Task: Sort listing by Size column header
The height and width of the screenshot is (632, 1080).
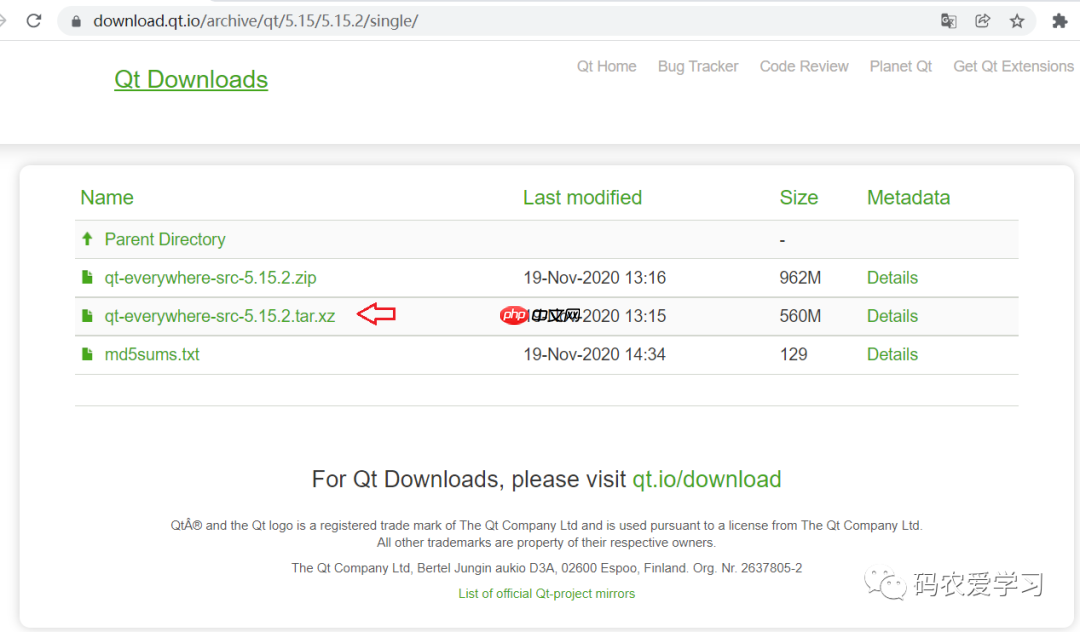Action: [798, 198]
